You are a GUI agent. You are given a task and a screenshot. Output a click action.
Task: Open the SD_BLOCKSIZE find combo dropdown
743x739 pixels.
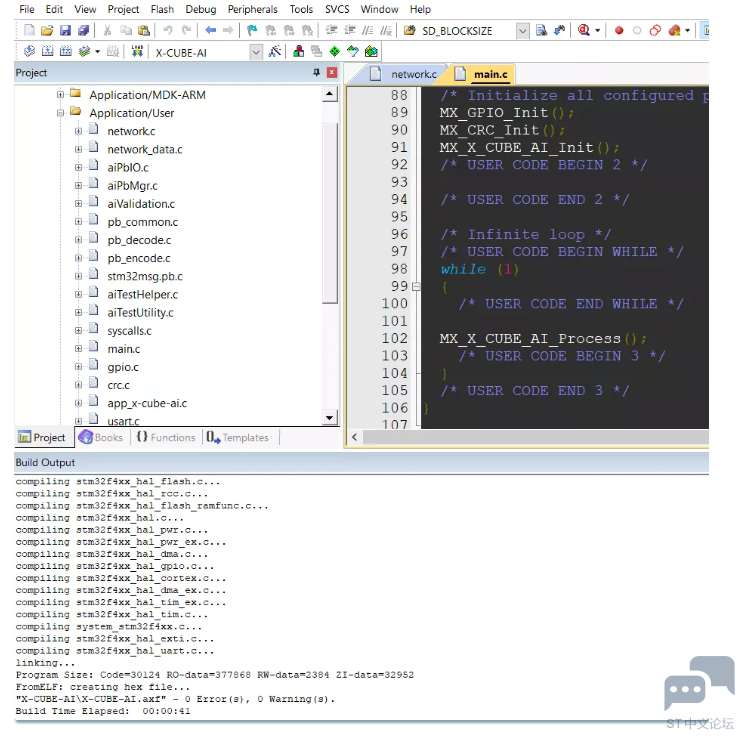(522, 31)
